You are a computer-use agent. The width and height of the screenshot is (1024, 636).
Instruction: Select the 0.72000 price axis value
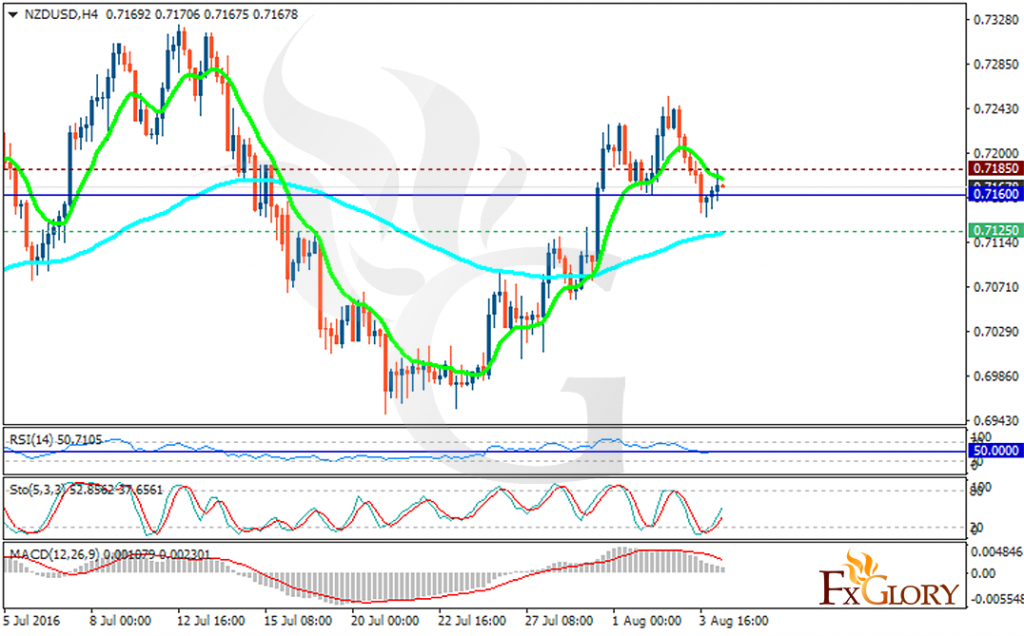point(996,153)
